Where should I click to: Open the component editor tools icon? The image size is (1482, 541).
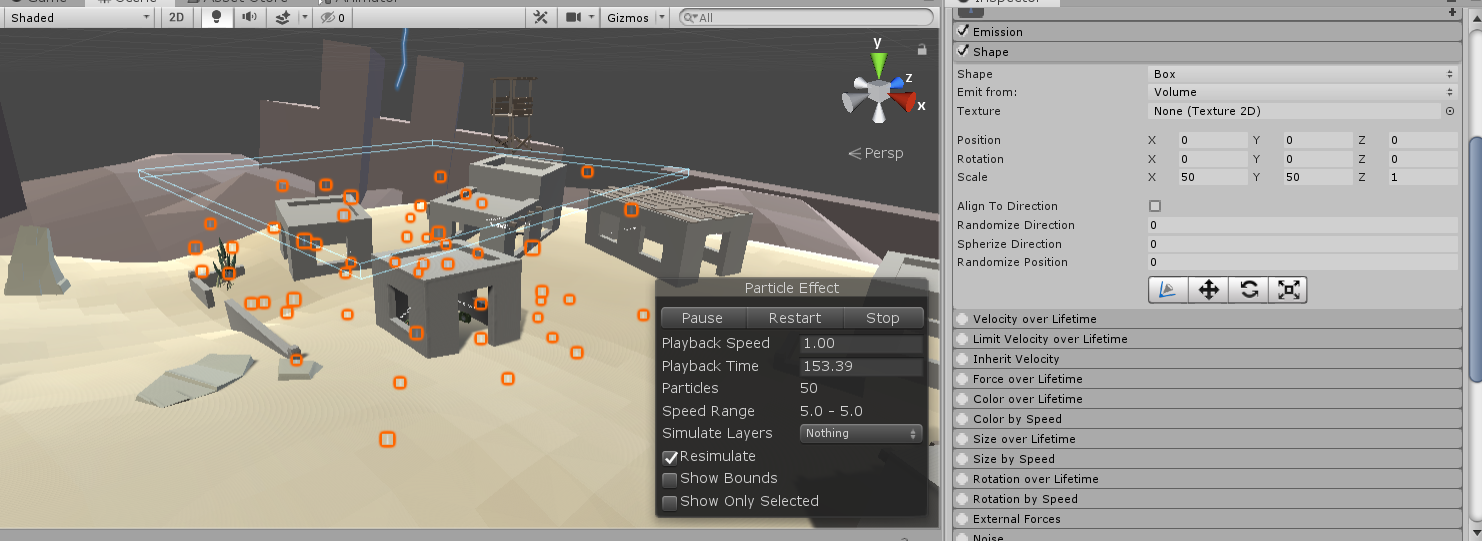pos(540,18)
